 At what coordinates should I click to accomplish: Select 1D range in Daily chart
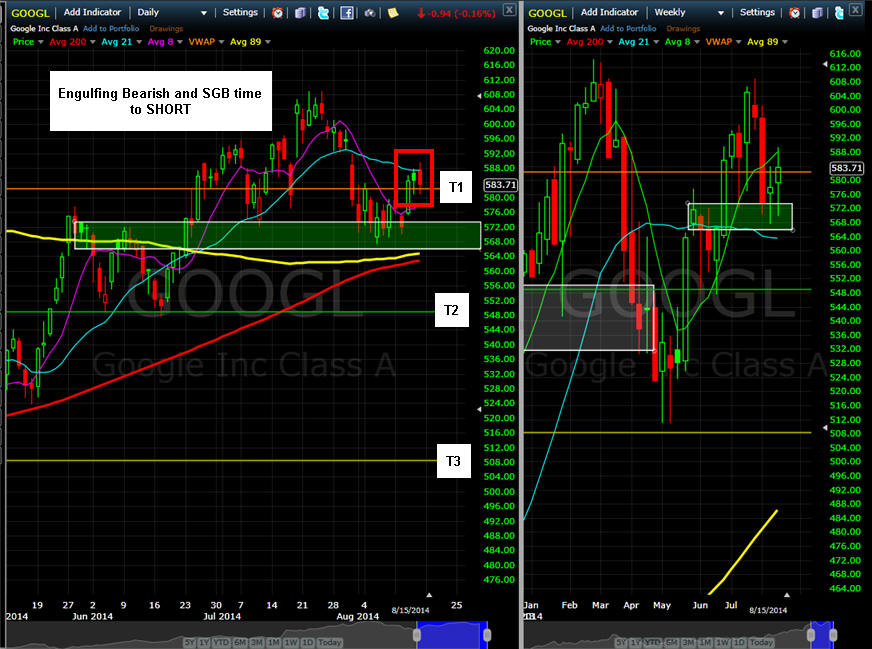point(308,642)
